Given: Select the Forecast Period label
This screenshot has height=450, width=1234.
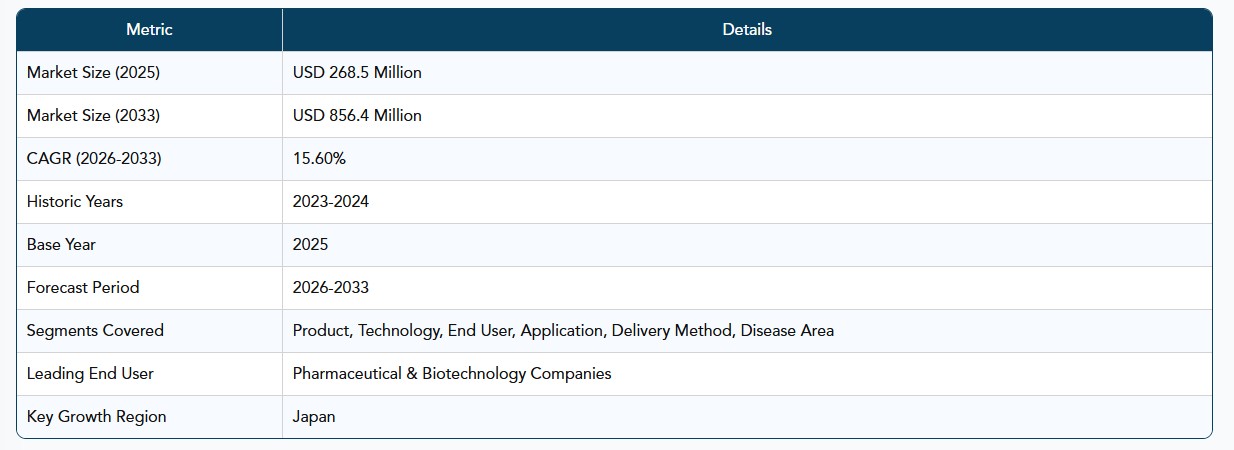Looking at the screenshot, I should (x=83, y=288).
